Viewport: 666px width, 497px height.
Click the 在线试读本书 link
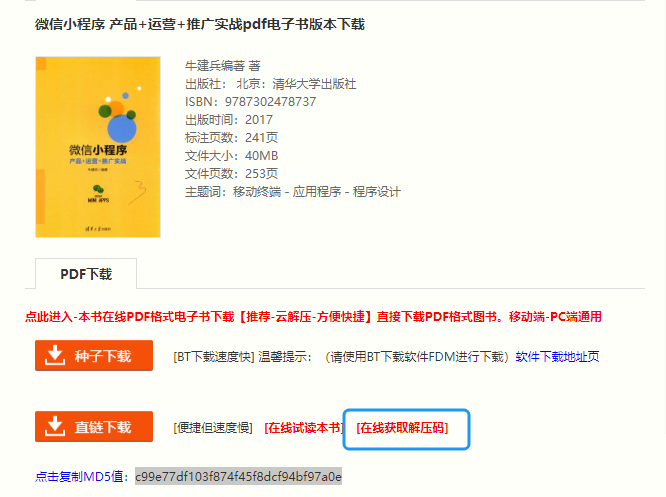coord(303,428)
